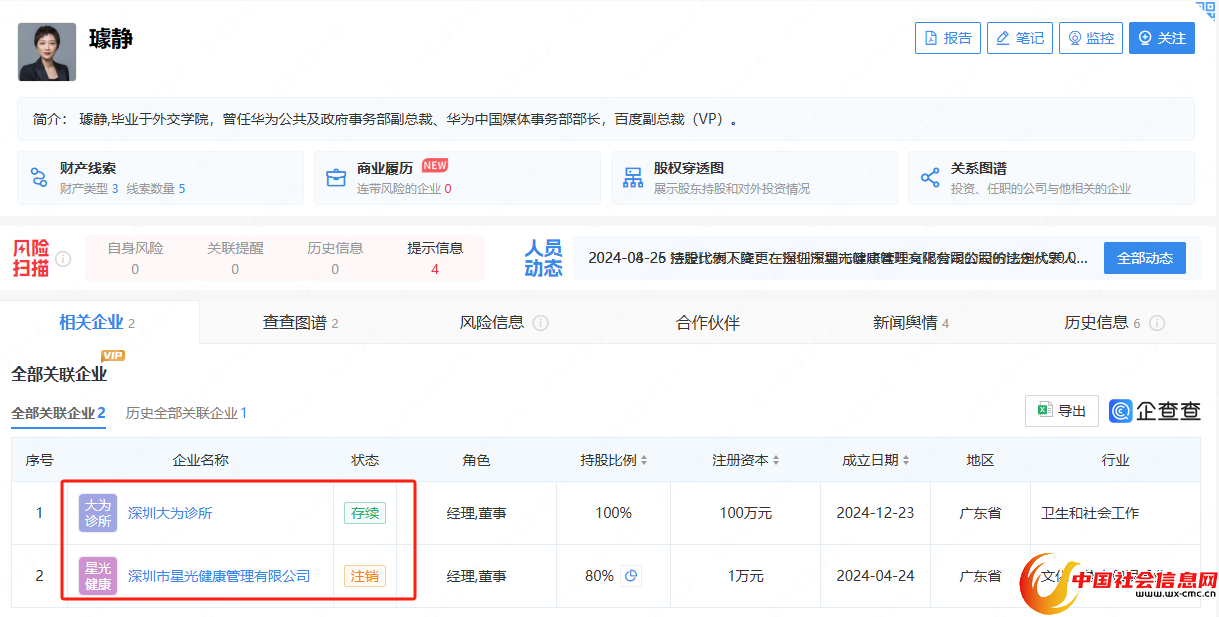Click the 大为诊所 company logo

pos(98,513)
